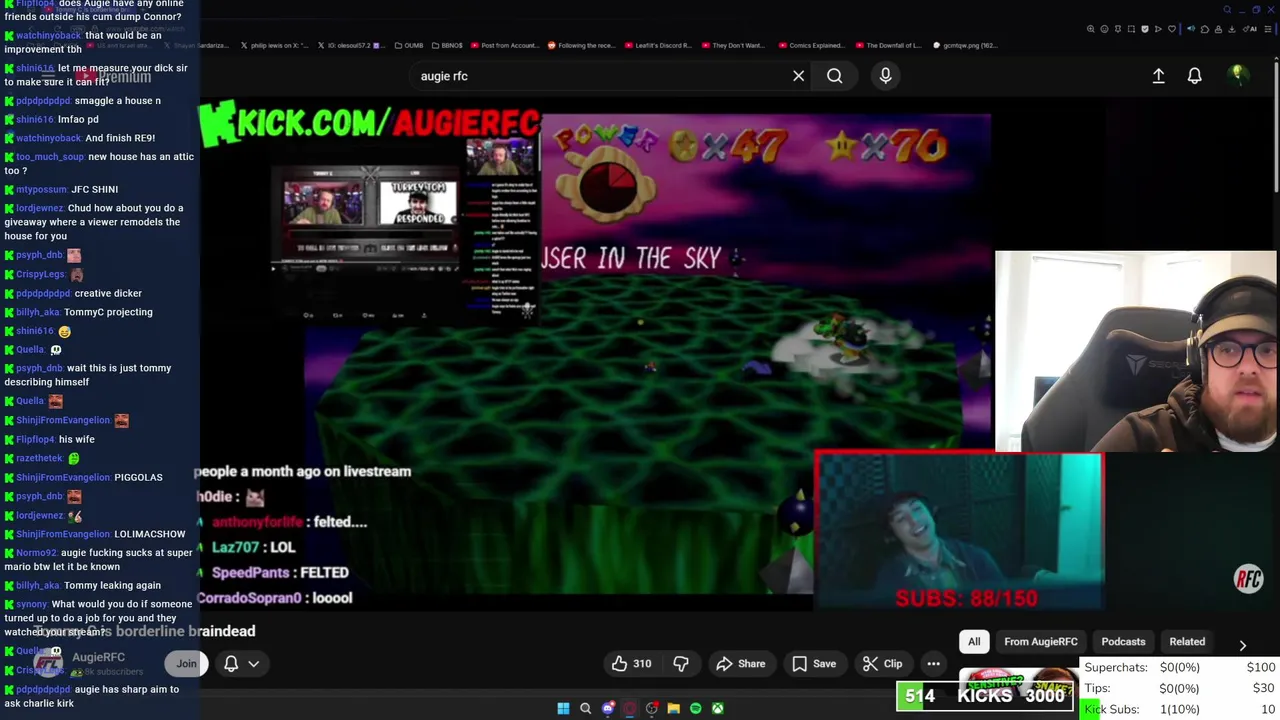The width and height of the screenshot is (1280, 720).
Task: Show more filter chips with right arrow
Action: 1242,645
